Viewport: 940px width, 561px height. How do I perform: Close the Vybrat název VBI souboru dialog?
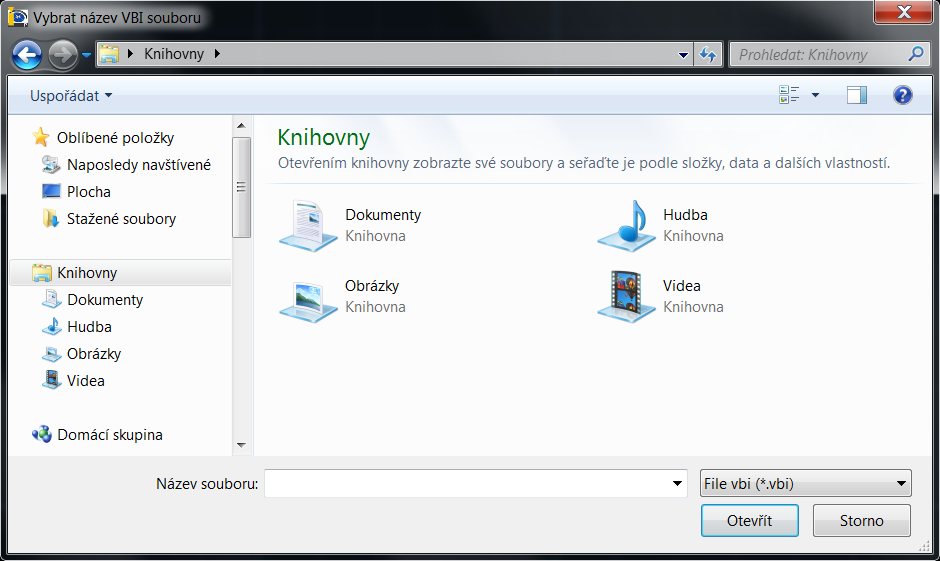point(903,12)
